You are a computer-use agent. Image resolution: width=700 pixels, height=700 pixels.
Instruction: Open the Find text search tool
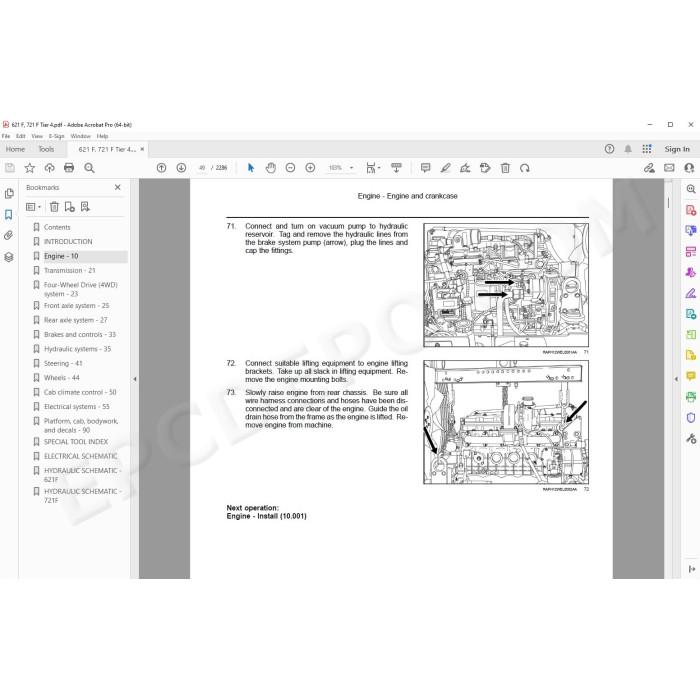pos(89,168)
